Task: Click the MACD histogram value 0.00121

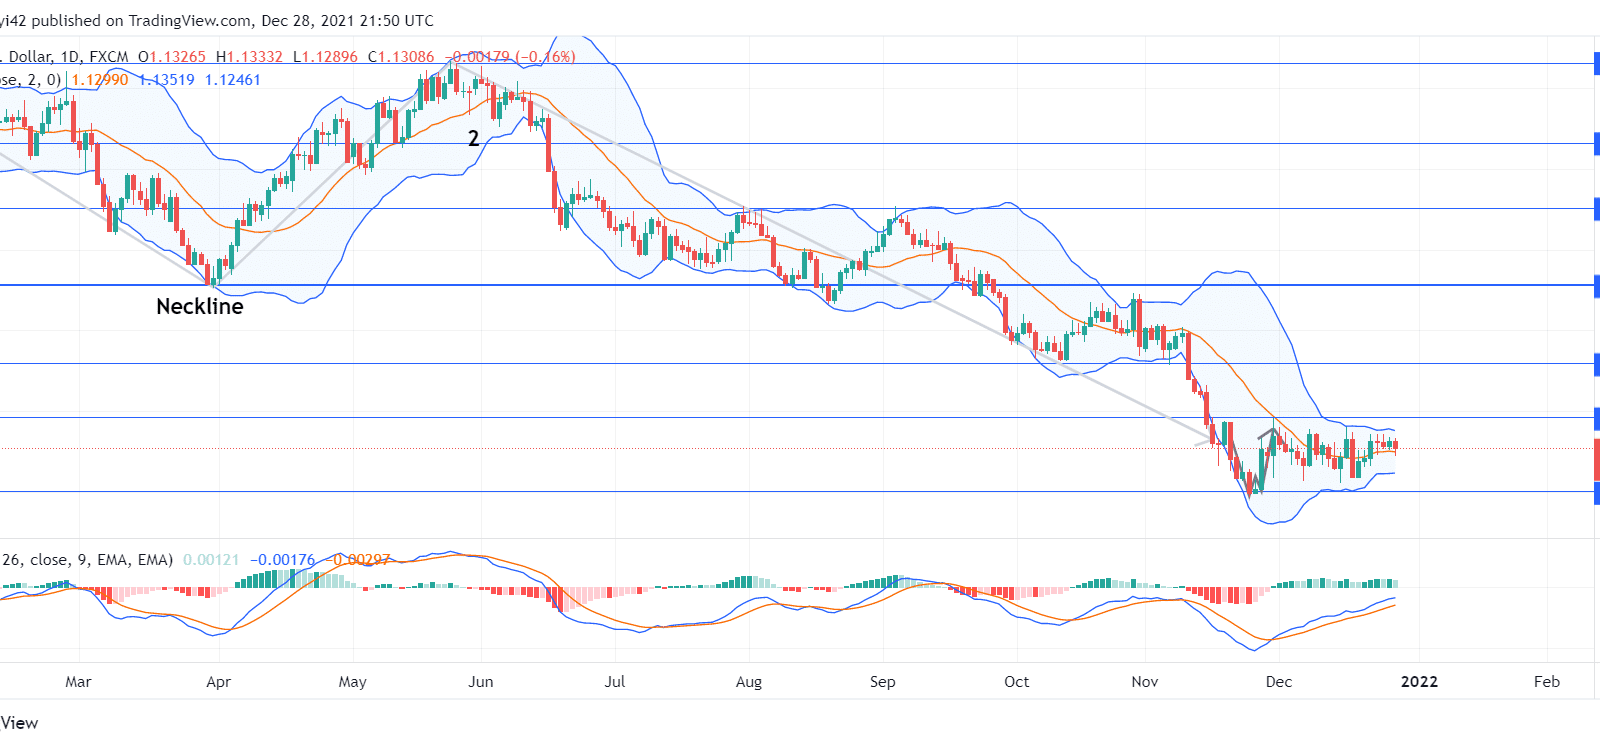Action: click(x=211, y=560)
